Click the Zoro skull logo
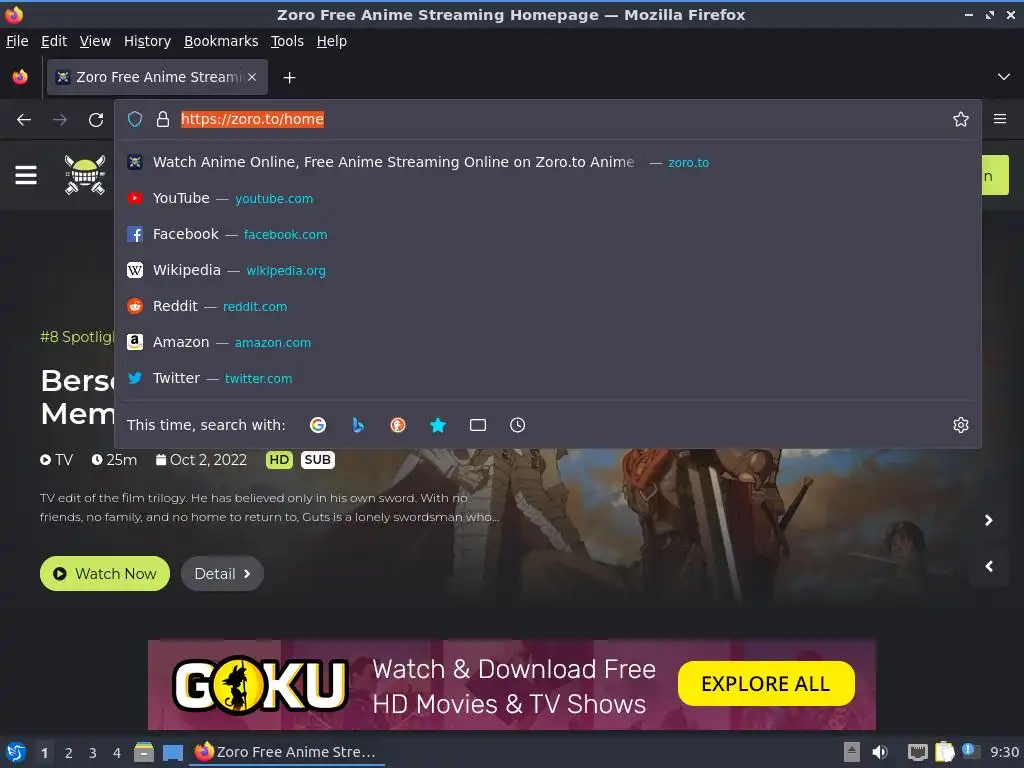This screenshot has height=768, width=1024. point(85,174)
